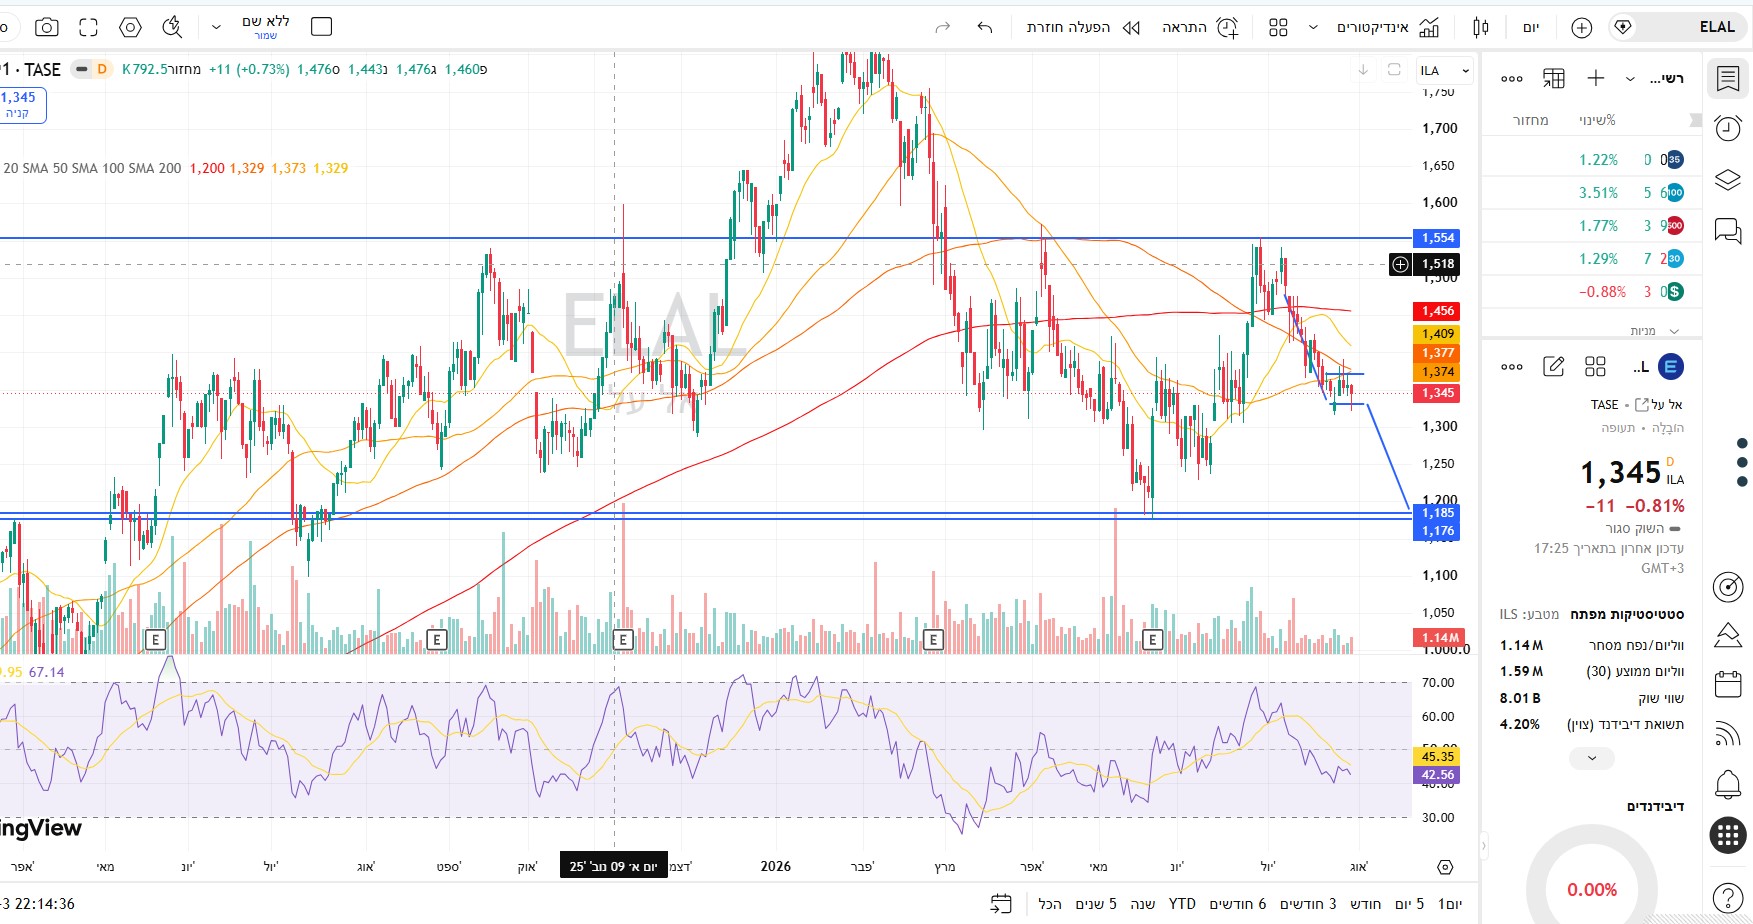Select the 6 חודשים time range

click(x=1238, y=904)
